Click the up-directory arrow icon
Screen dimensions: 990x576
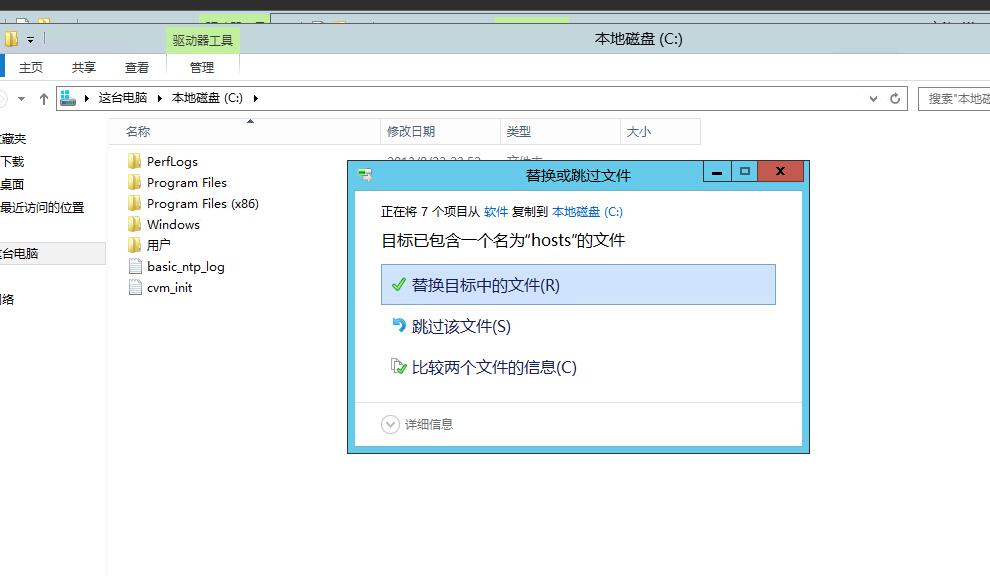[x=44, y=98]
